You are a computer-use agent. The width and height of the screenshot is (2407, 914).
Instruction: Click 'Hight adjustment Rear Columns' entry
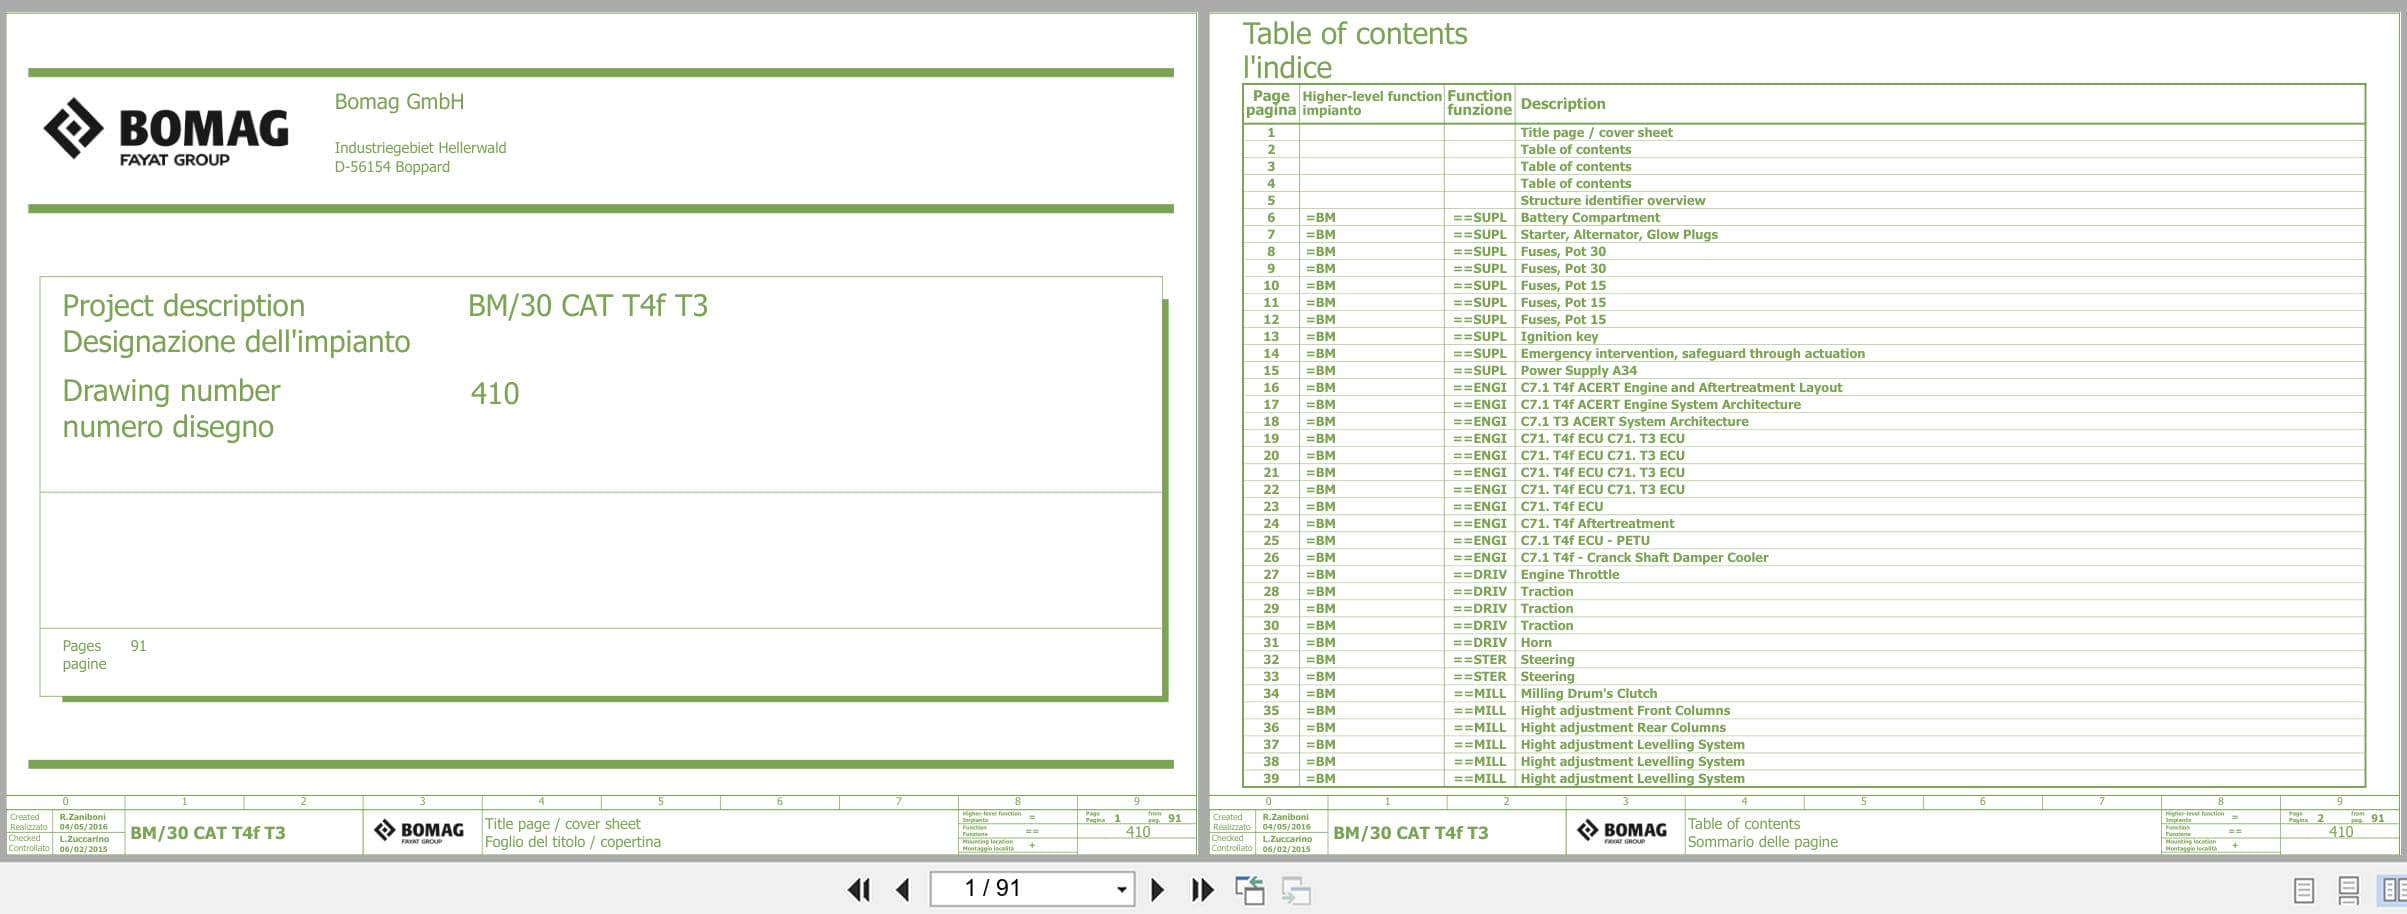point(1623,727)
